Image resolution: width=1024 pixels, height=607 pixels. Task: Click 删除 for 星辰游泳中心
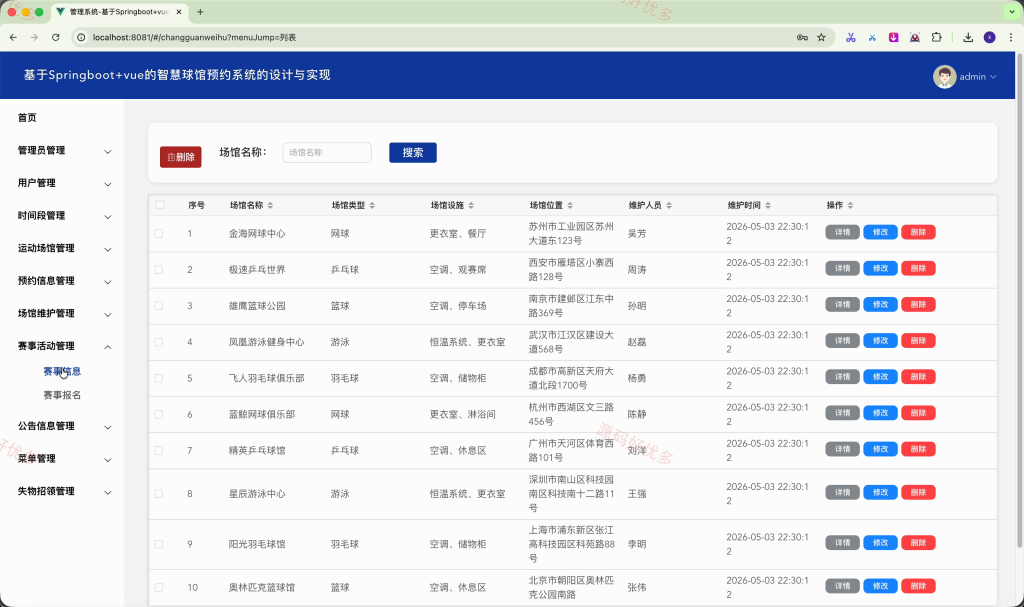click(x=918, y=493)
